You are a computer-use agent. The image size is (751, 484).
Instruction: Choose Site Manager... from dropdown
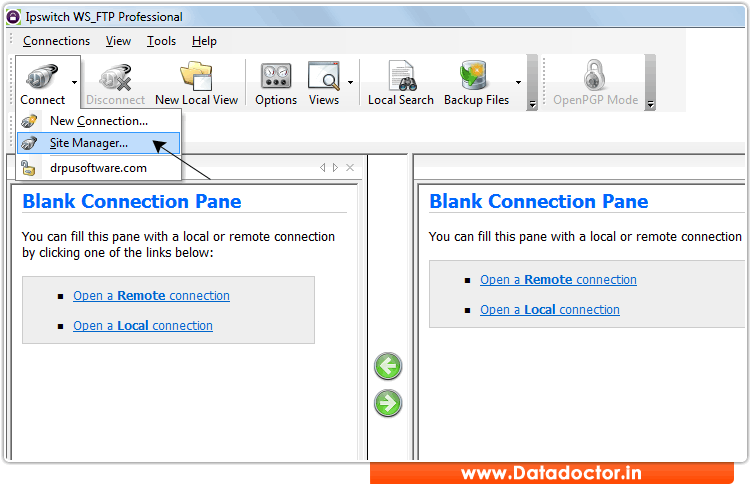(99, 143)
